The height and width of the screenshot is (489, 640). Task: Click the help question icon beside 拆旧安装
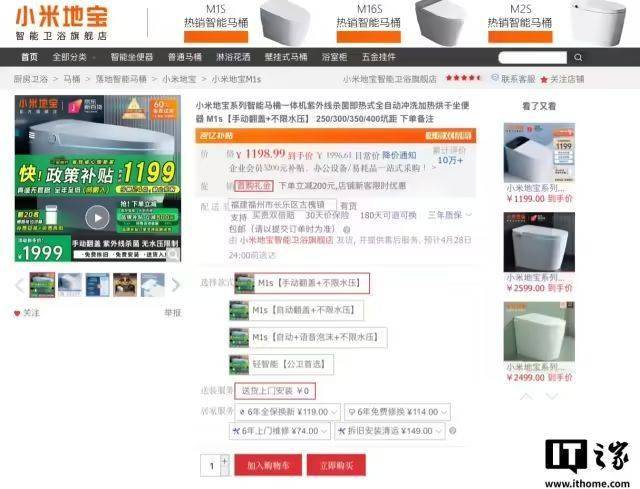[x=452, y=431]
